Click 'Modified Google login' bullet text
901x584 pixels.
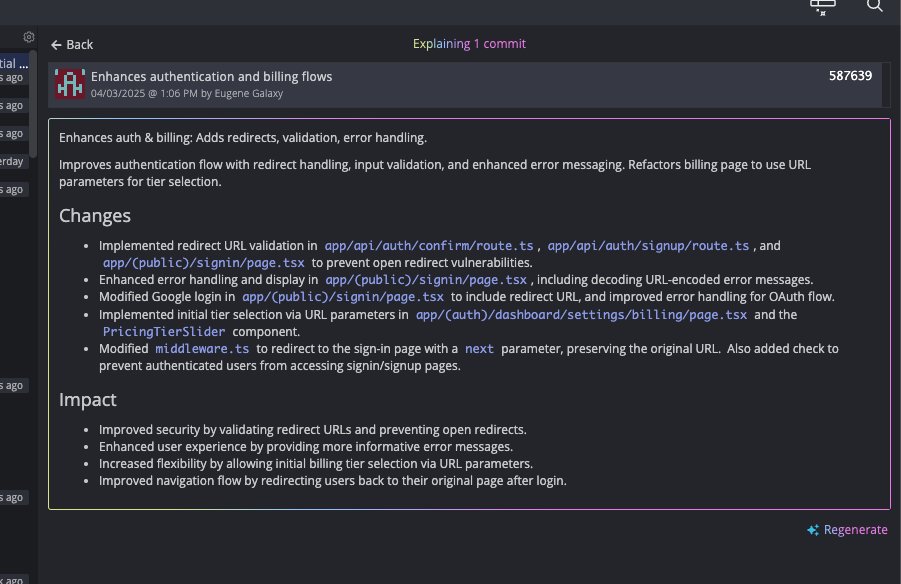coord(467,297)
